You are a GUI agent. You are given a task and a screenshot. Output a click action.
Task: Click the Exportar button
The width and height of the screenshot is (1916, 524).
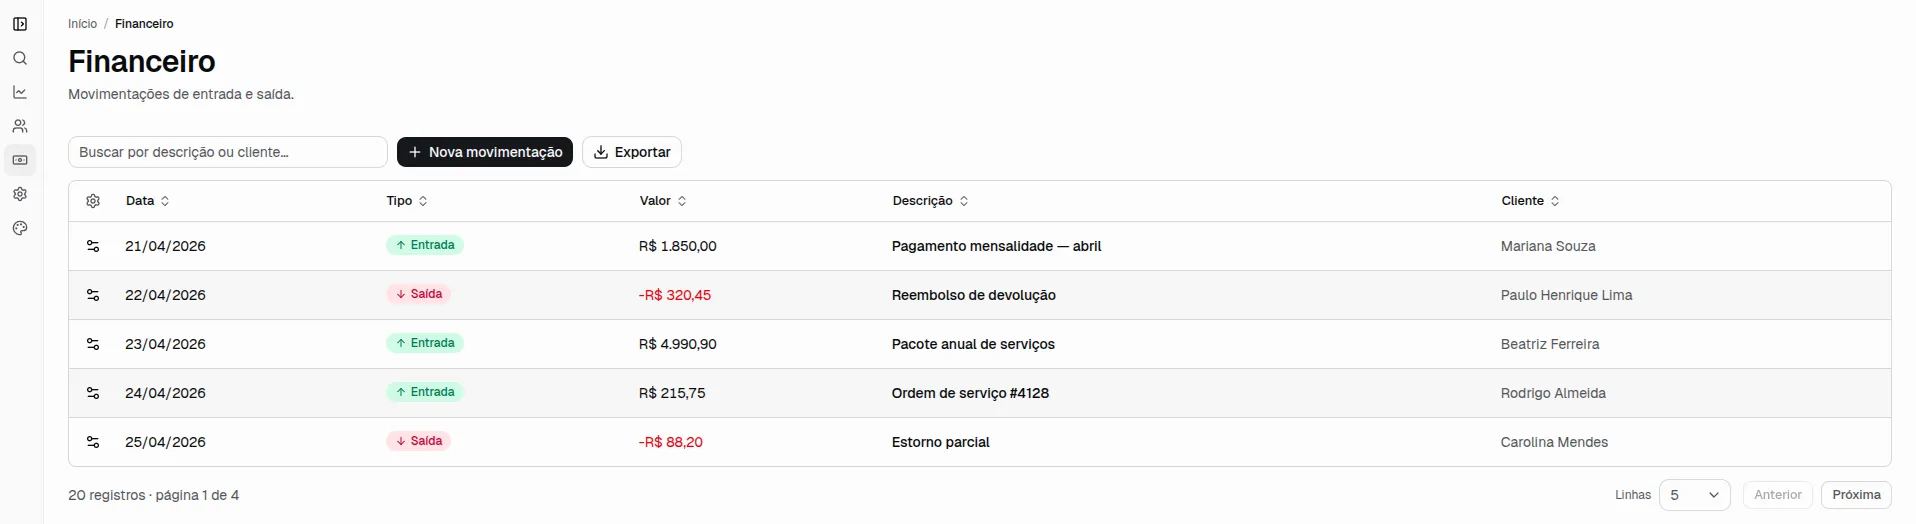(632, 152)
